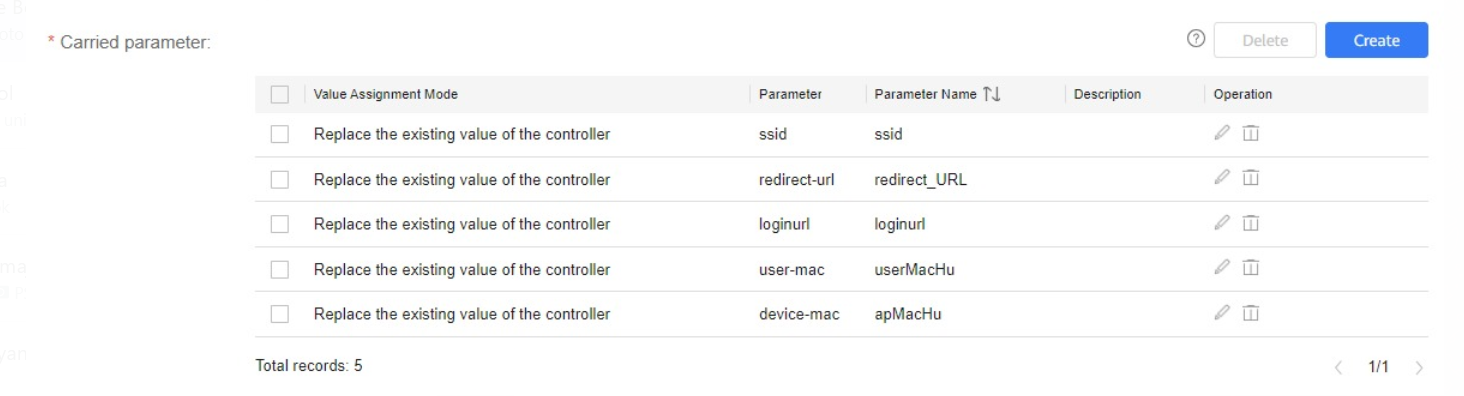Check the device-mac row checkbox
The image size is (1464, 396).
click(280, 314)
